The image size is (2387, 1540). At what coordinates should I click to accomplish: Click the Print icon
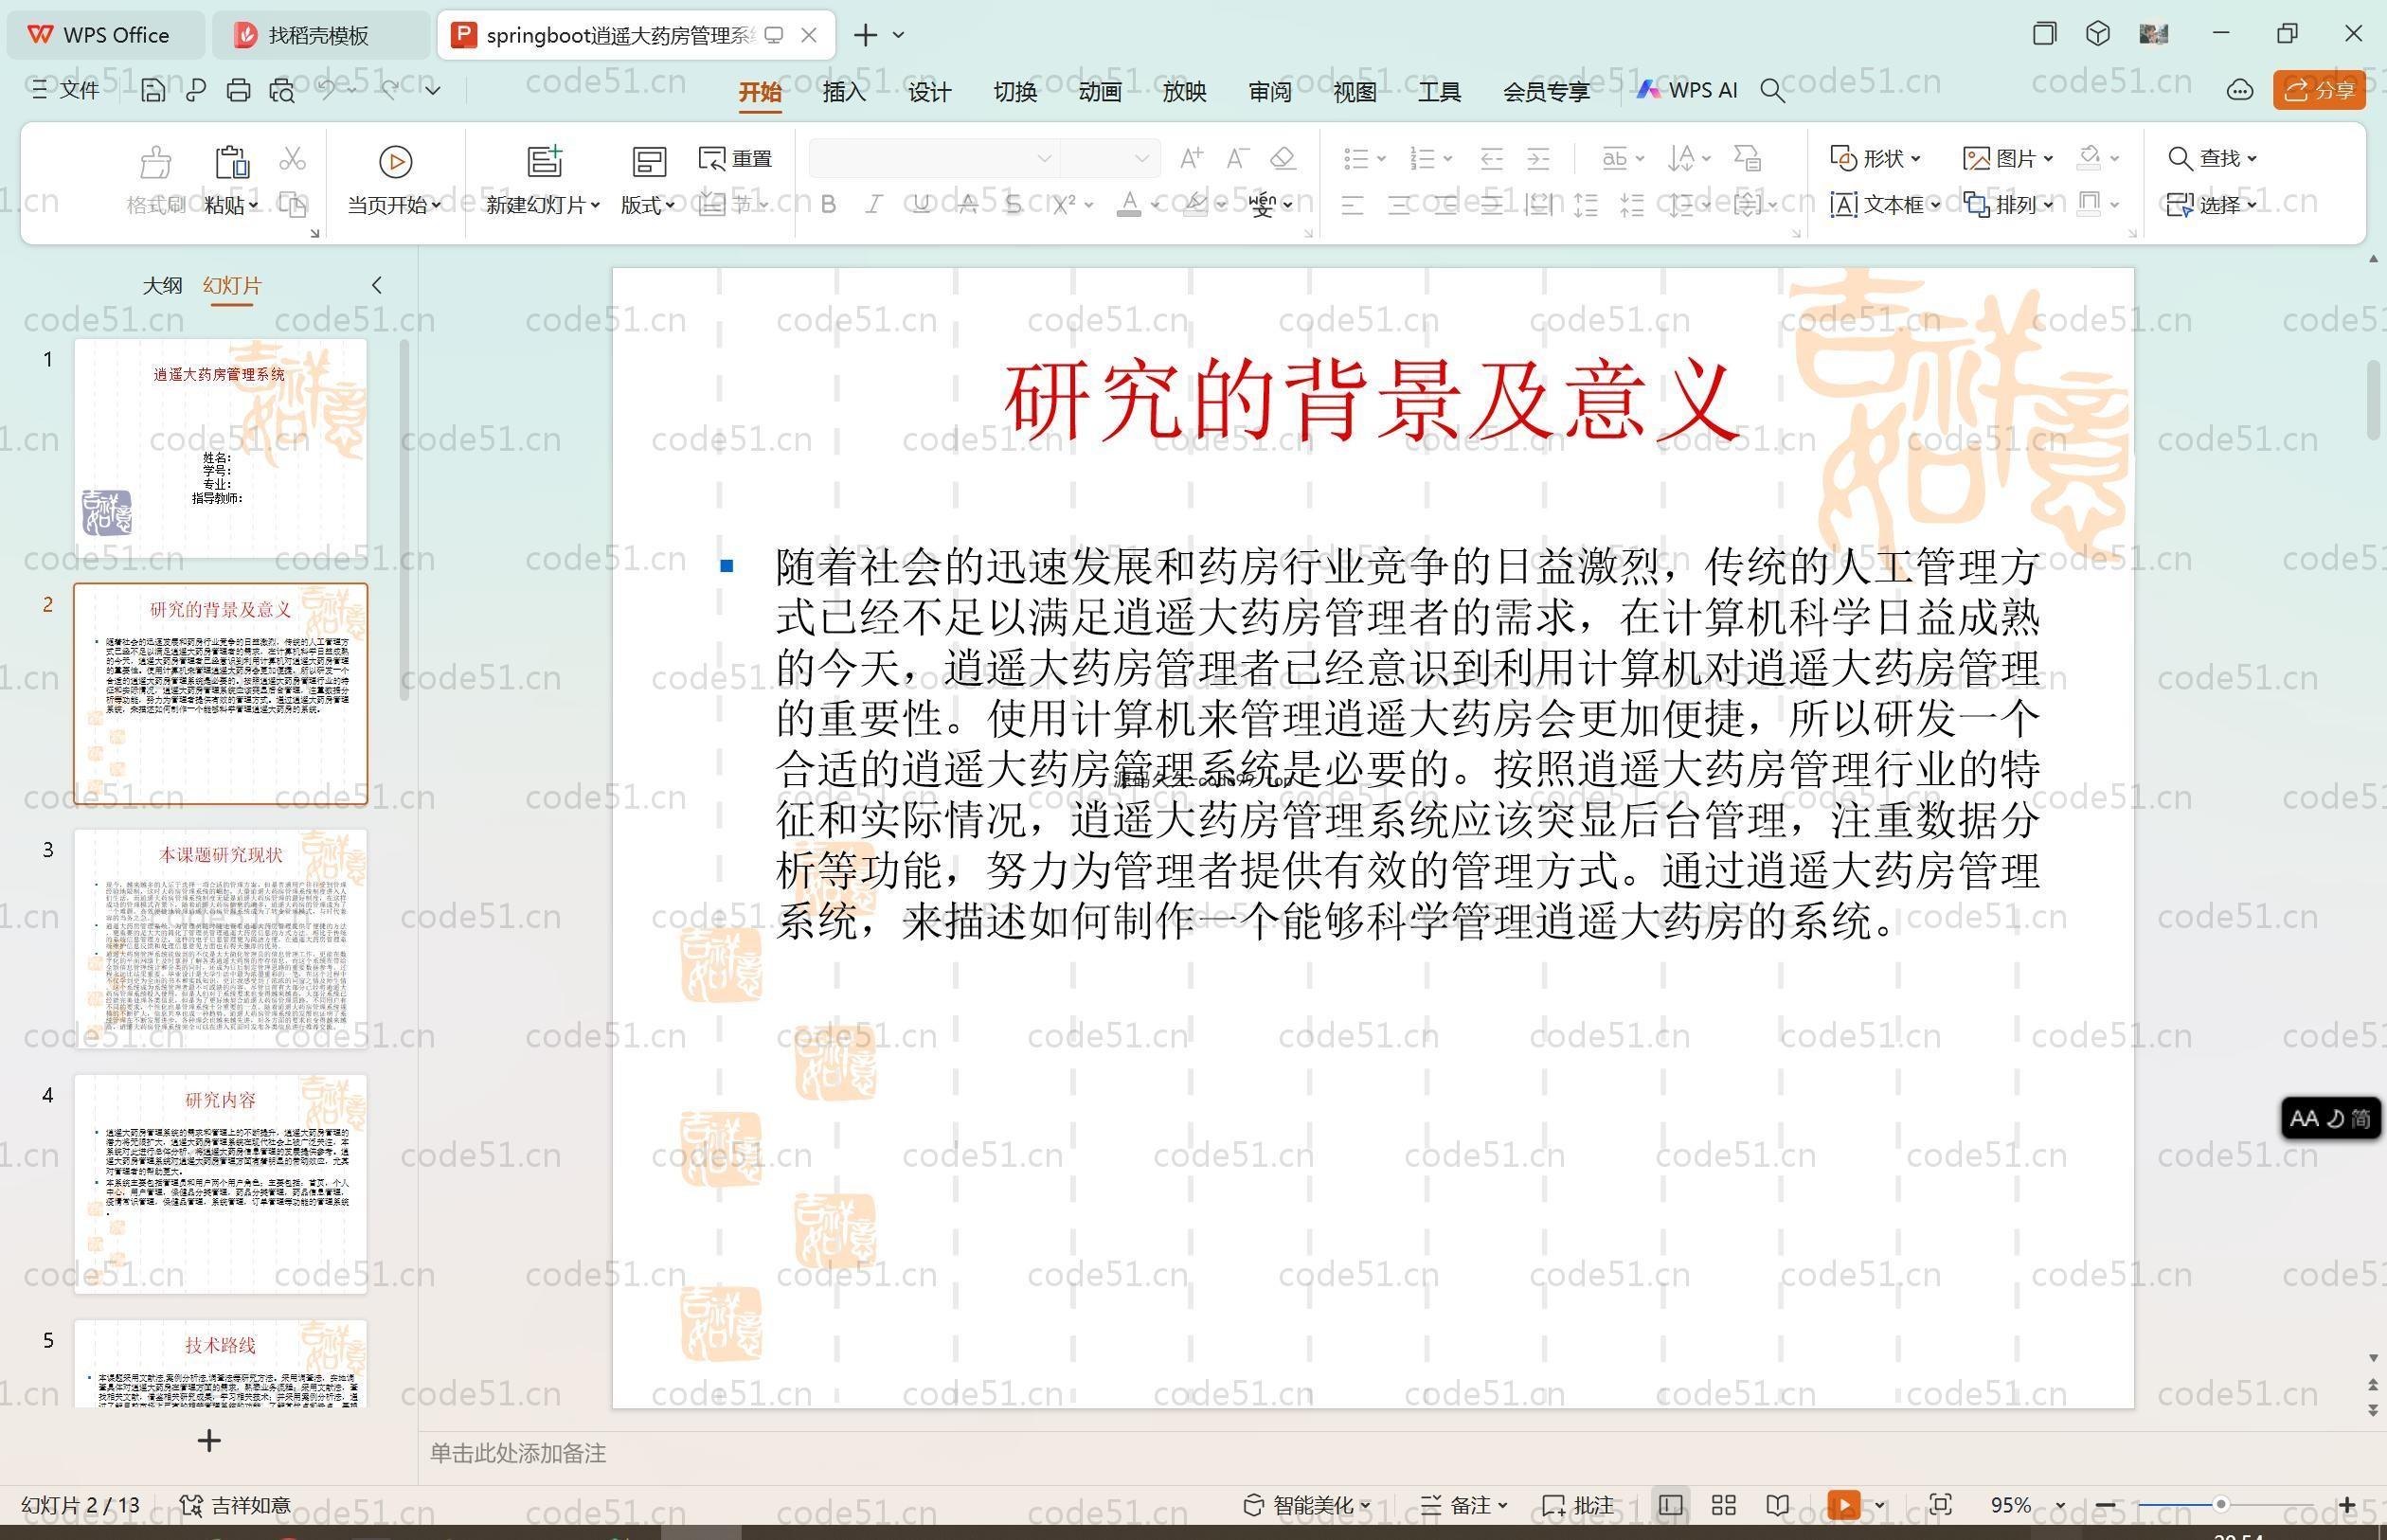(x=238, y=90)
